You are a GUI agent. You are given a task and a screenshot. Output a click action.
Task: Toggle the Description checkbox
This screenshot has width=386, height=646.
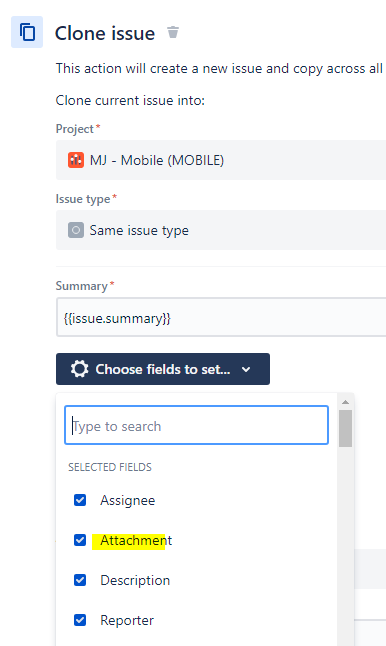click(80, 580)
